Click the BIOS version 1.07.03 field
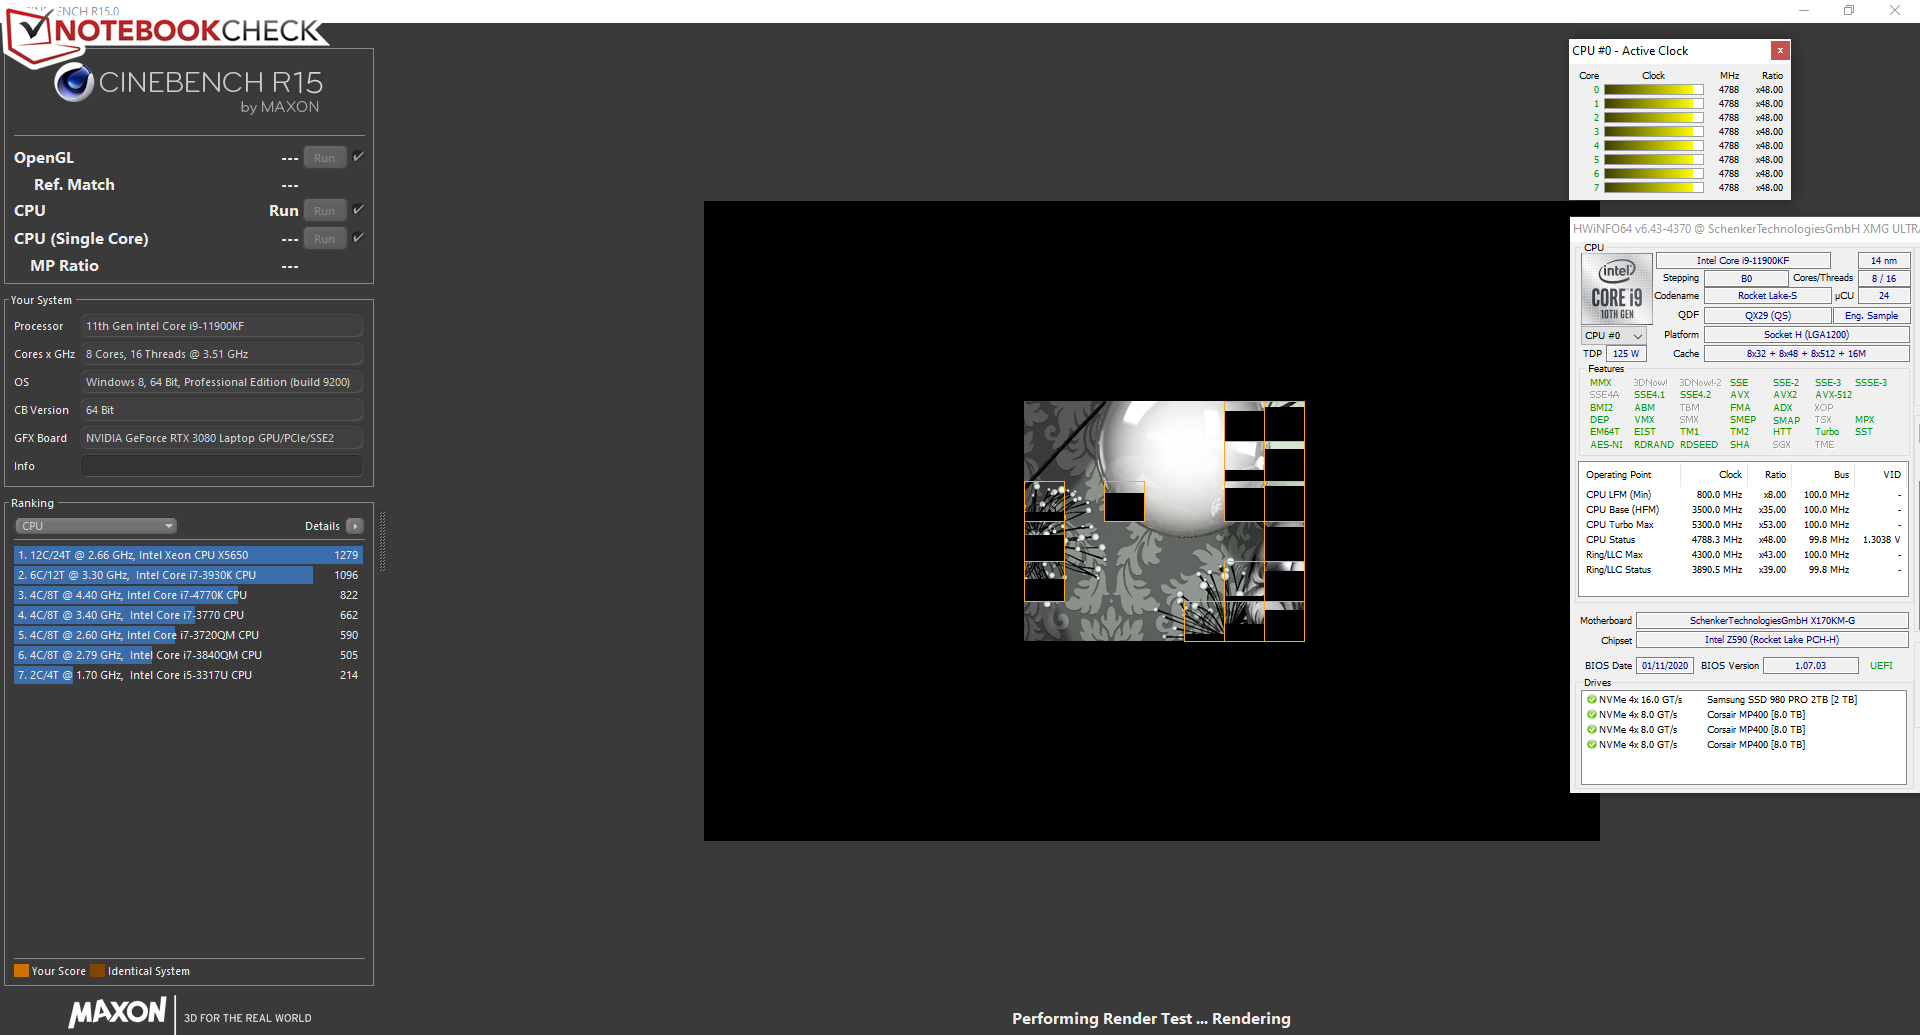 point(1810,666)
